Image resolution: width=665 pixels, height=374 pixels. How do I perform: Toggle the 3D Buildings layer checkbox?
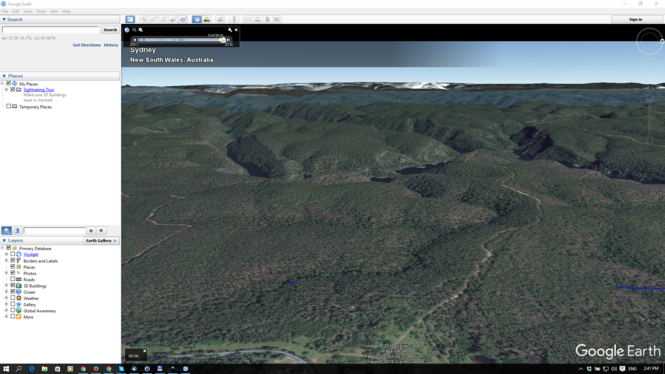click(x=13, y=285)
